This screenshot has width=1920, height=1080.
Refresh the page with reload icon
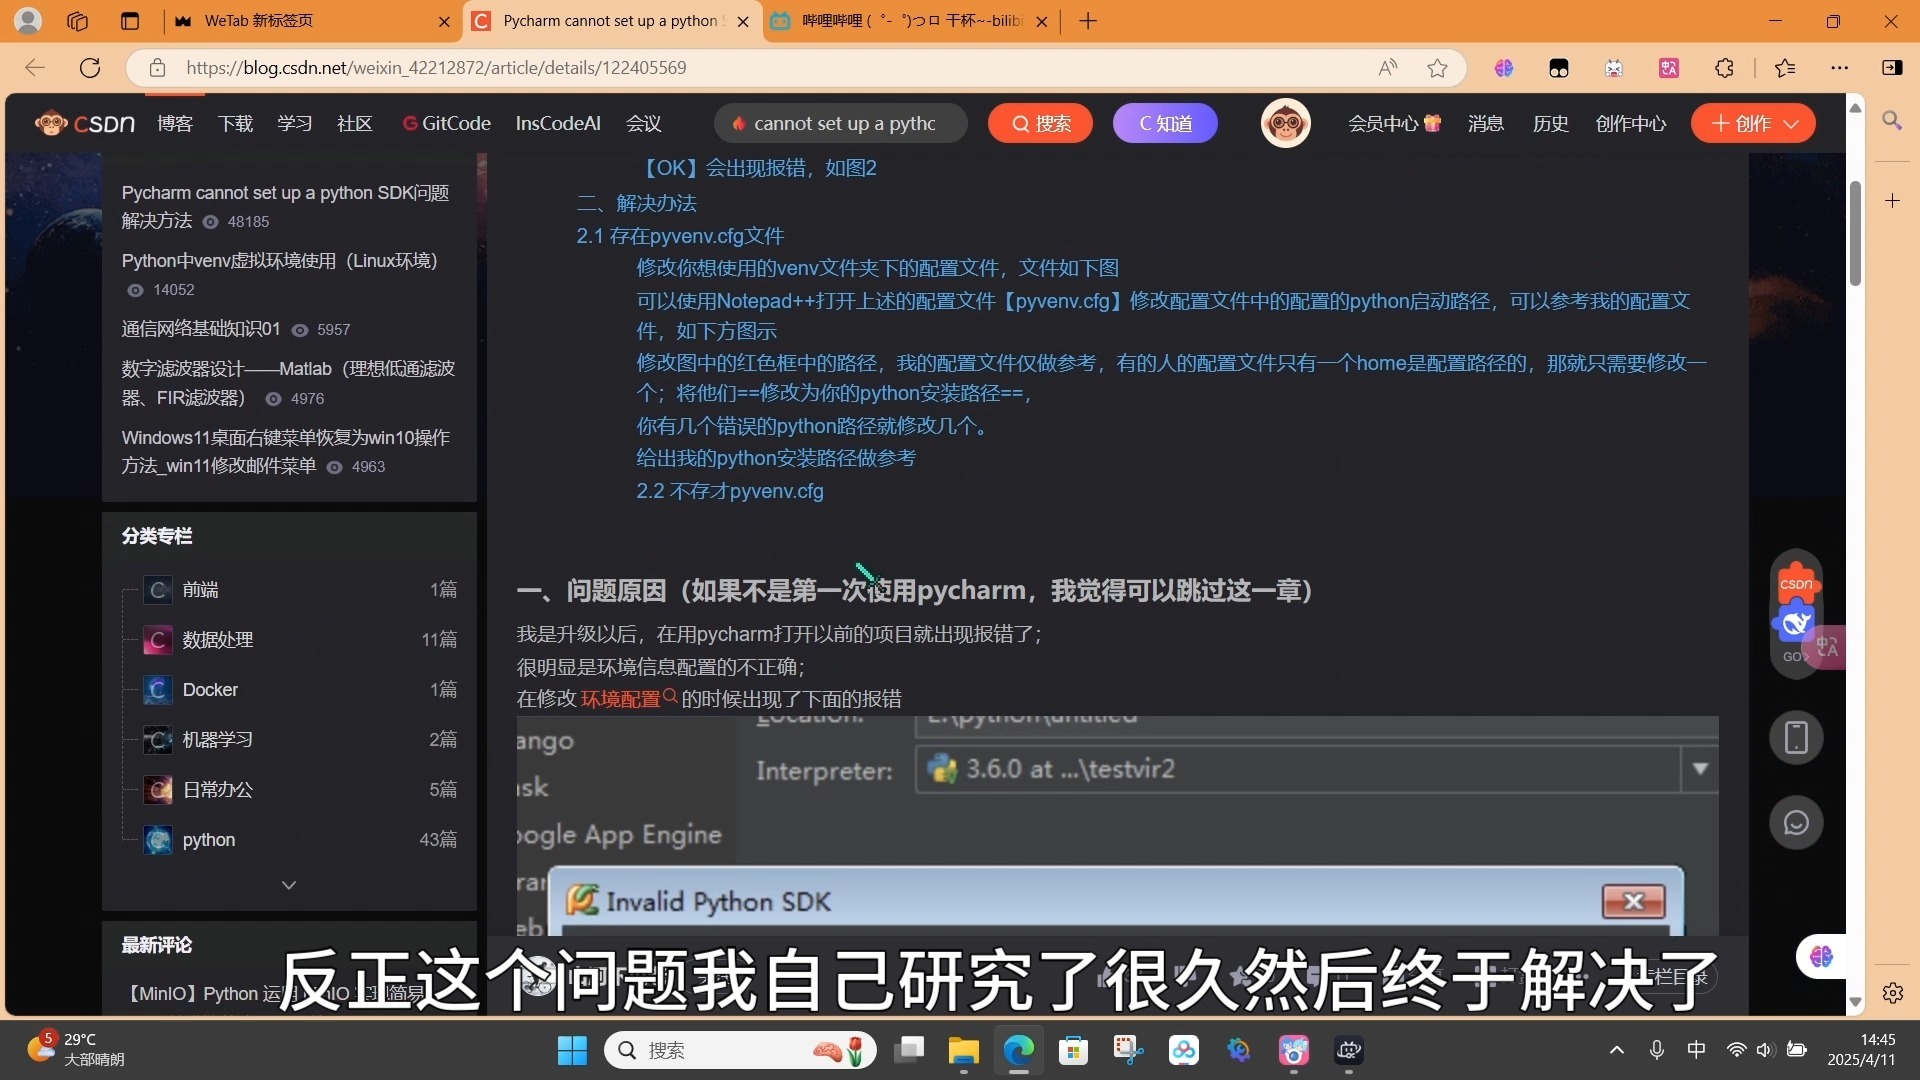pos(90,68)
